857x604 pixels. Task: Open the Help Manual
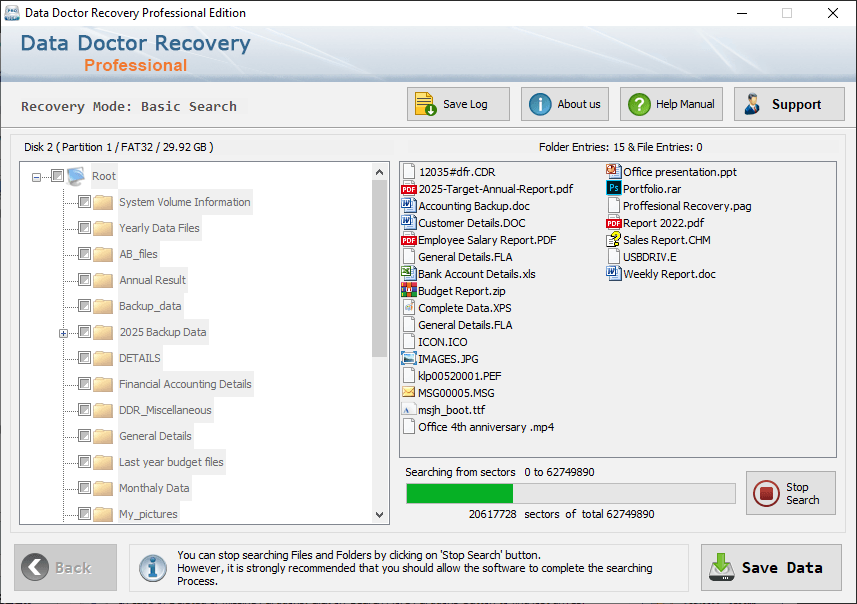(x=671, y=104)
